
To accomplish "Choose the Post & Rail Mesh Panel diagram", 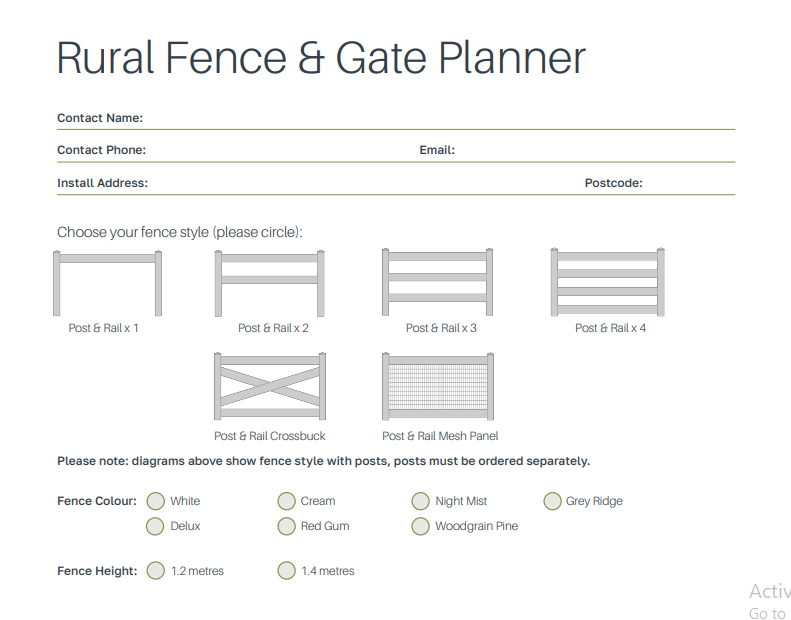I will coord(438,386).
